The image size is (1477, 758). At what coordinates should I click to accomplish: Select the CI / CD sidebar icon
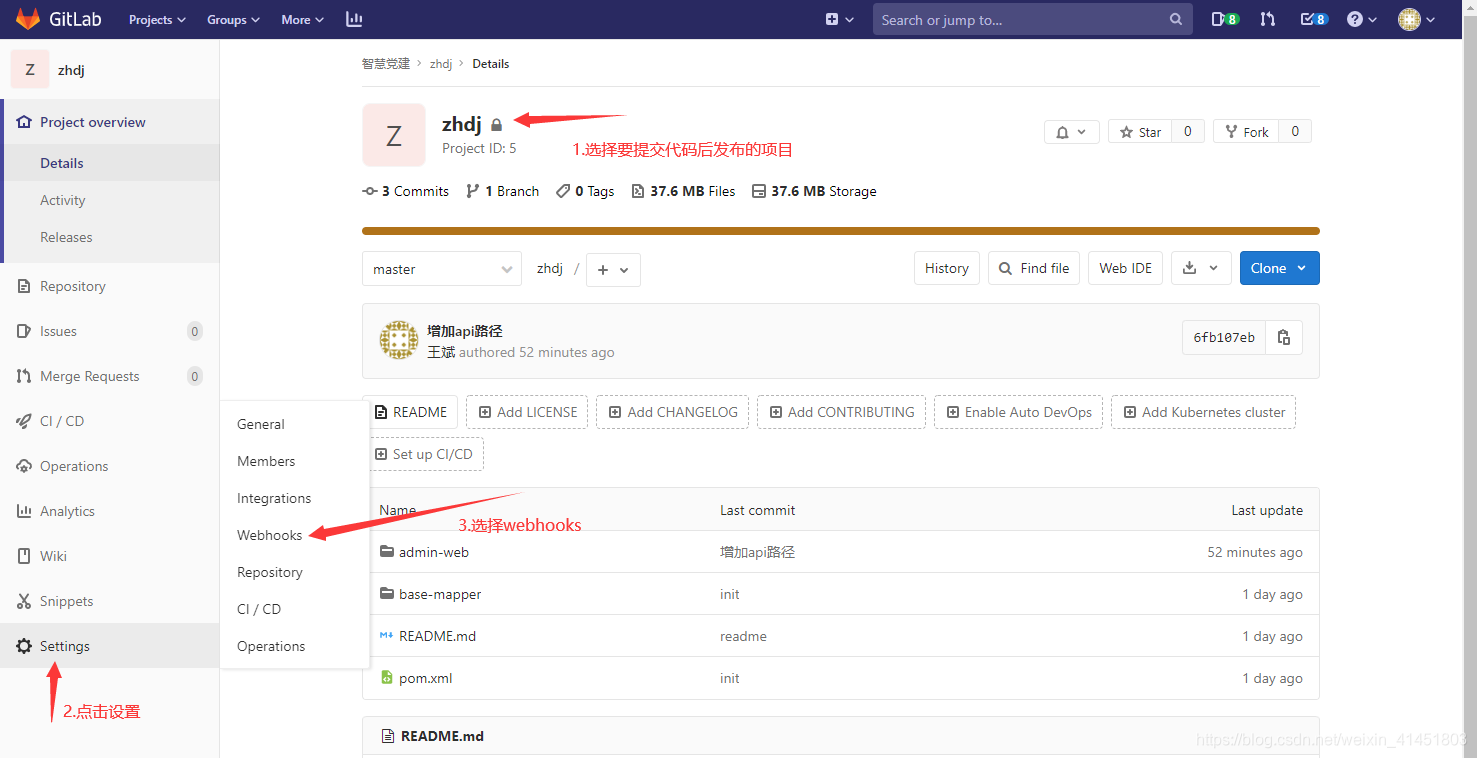(x=24, y=420)
